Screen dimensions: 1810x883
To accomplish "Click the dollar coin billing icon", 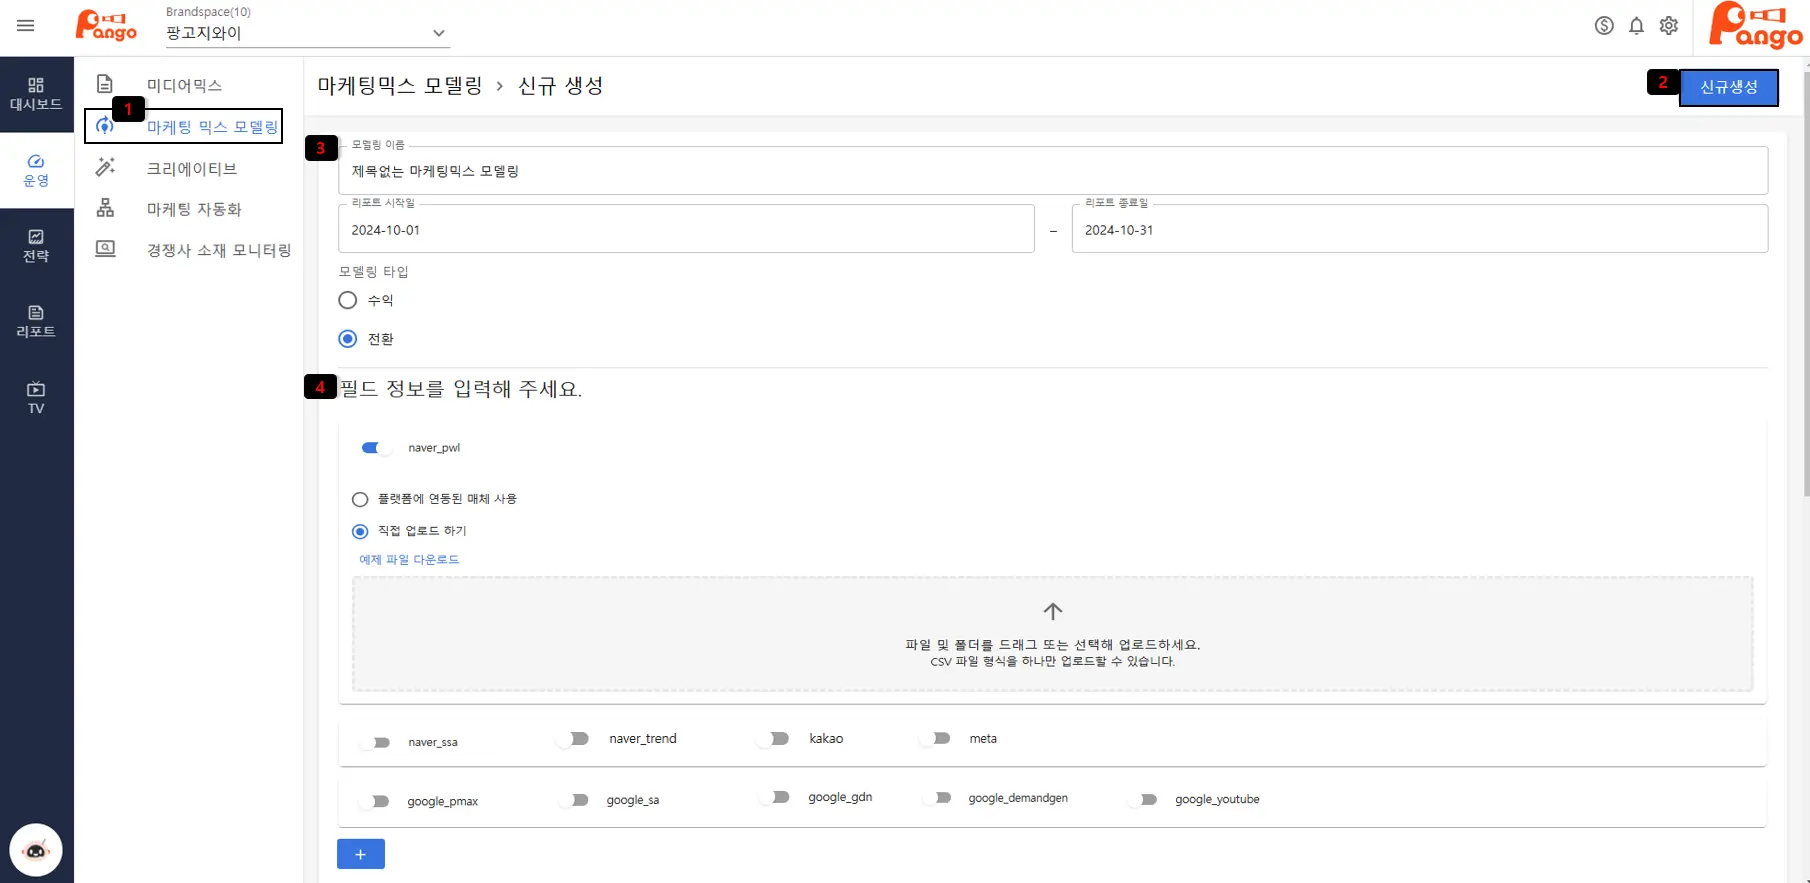I will [1604, 26].
